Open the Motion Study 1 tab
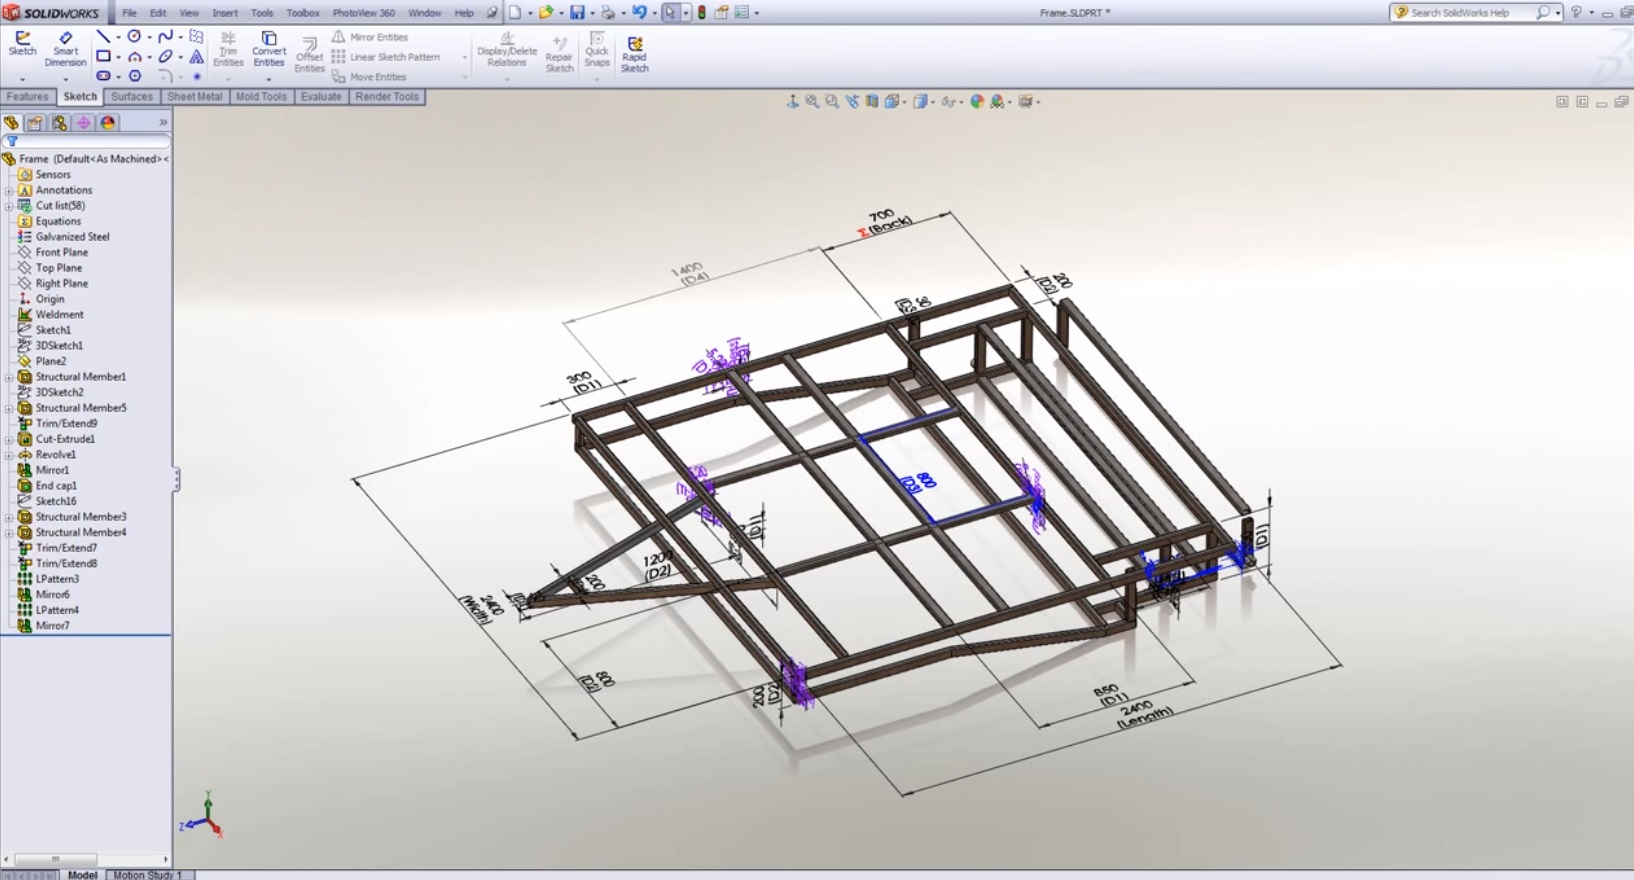The image size is (1634, 880). coord(147,875)
